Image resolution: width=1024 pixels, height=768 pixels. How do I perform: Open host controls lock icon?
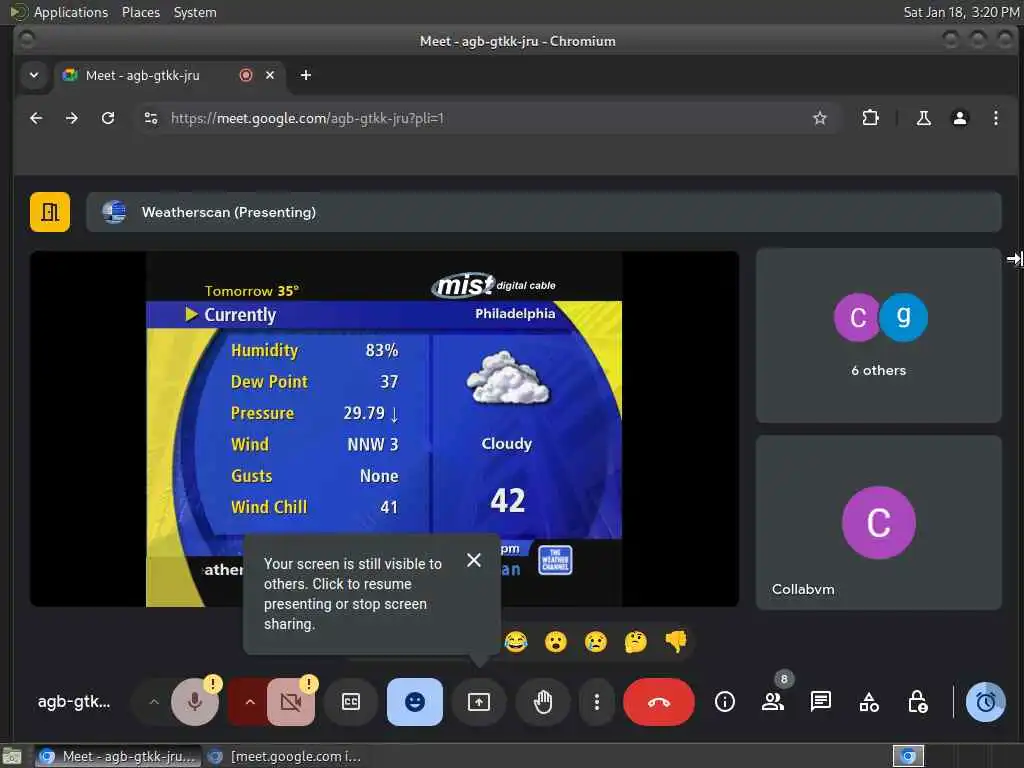coord(918,702)
